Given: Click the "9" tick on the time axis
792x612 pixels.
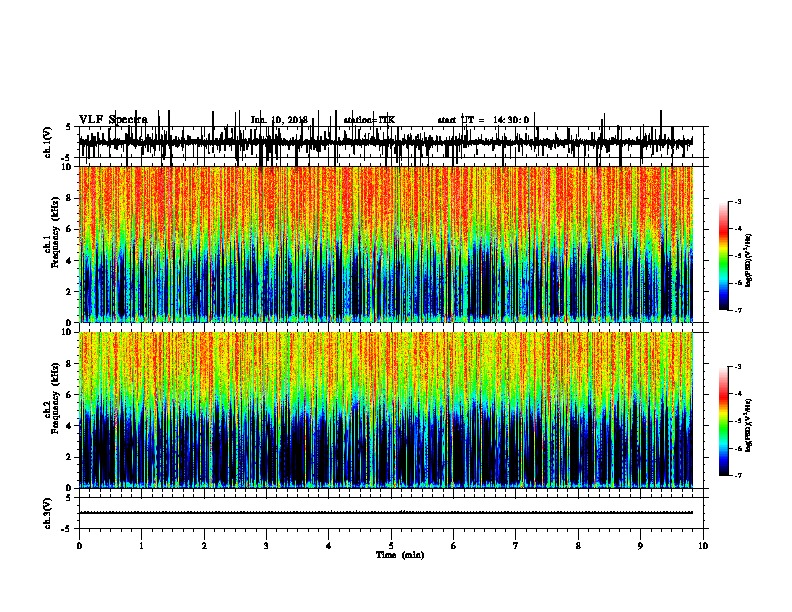Looking at the screenshot, I should click(x=640, y=546).
